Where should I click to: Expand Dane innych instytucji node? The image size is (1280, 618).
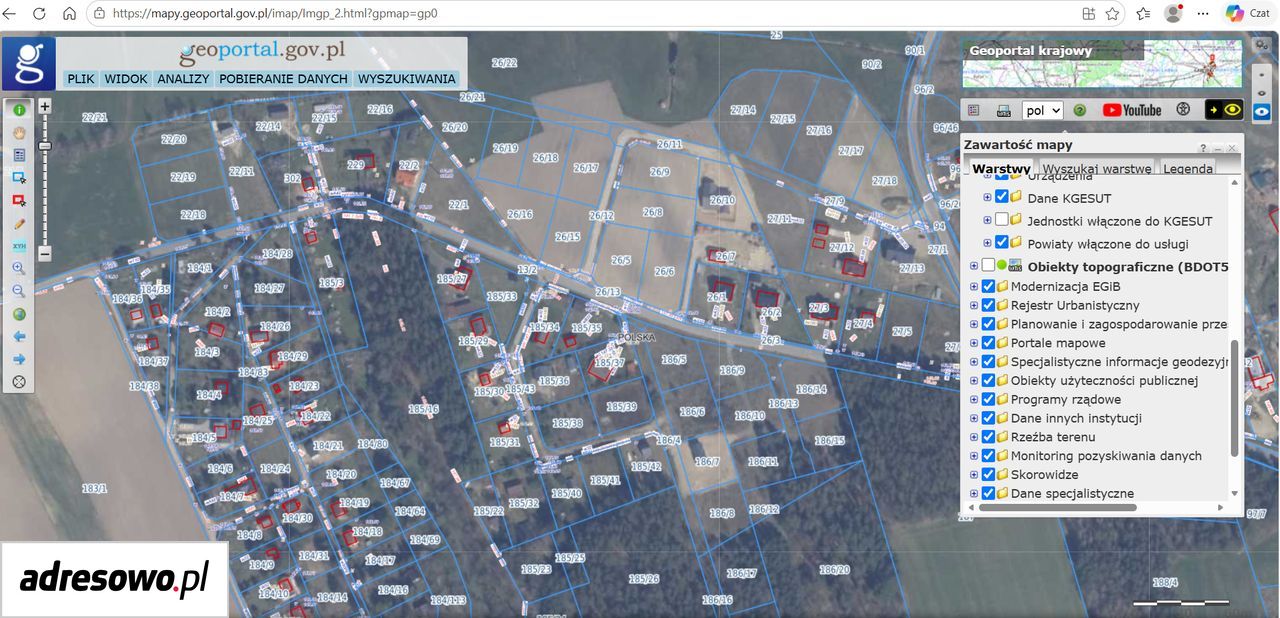point(974,419)
